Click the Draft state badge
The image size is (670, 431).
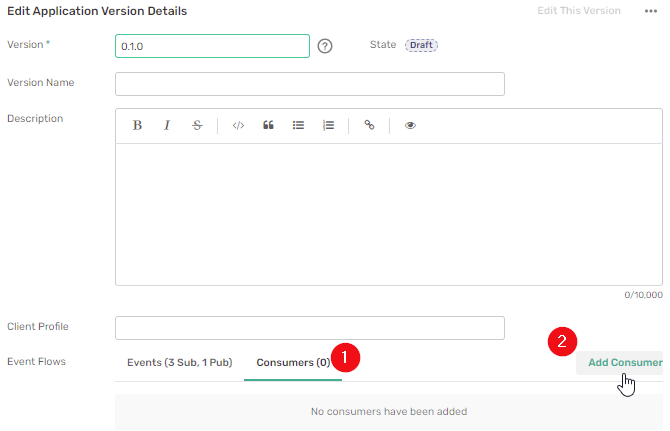pos(421,46)
